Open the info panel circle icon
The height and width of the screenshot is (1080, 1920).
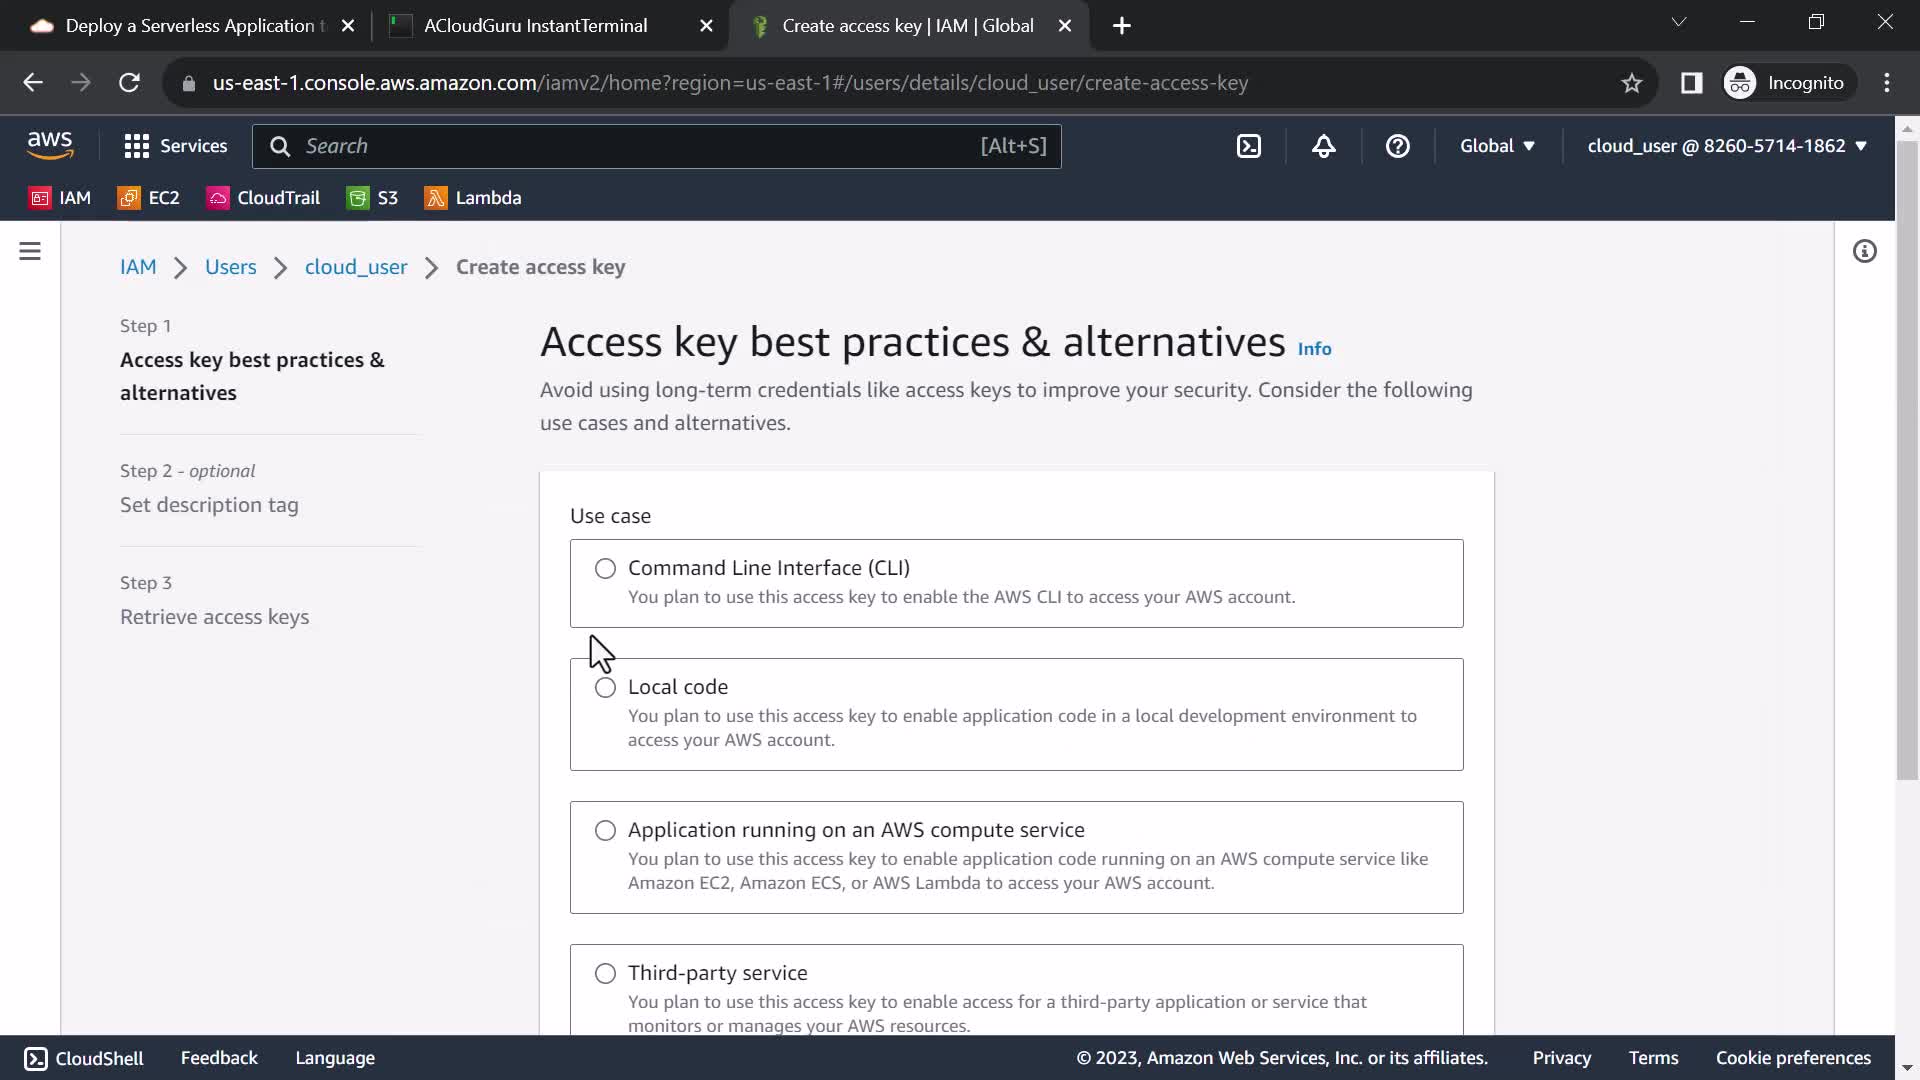[x=1864, y=251]
